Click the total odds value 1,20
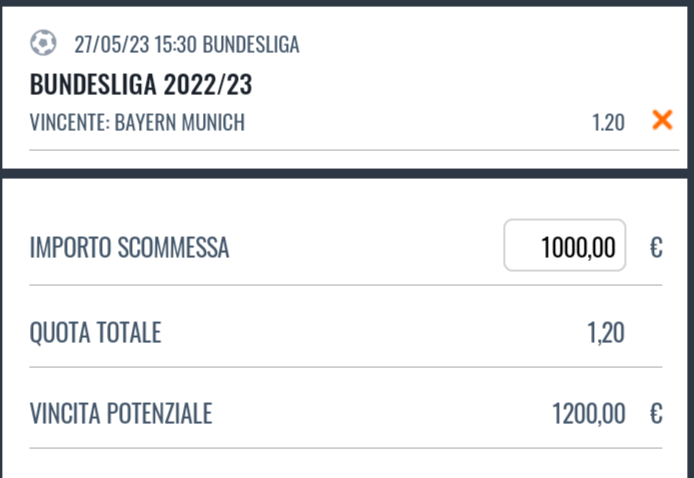This screenshot has width=694, height=478. pyautogui.click(x=606, y=333)
